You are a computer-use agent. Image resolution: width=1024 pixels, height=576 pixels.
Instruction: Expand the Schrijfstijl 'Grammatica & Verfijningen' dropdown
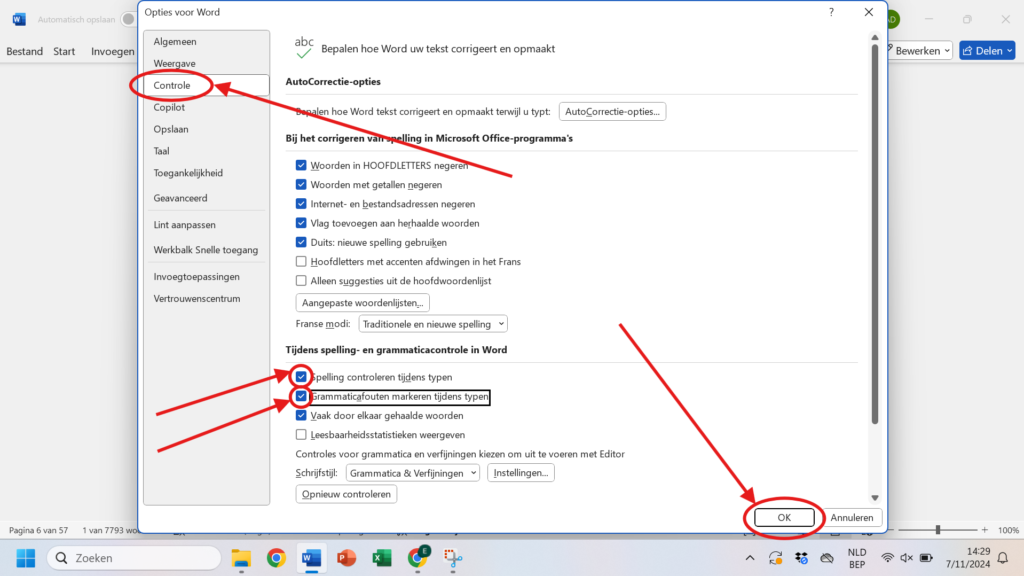coord(412,473)
